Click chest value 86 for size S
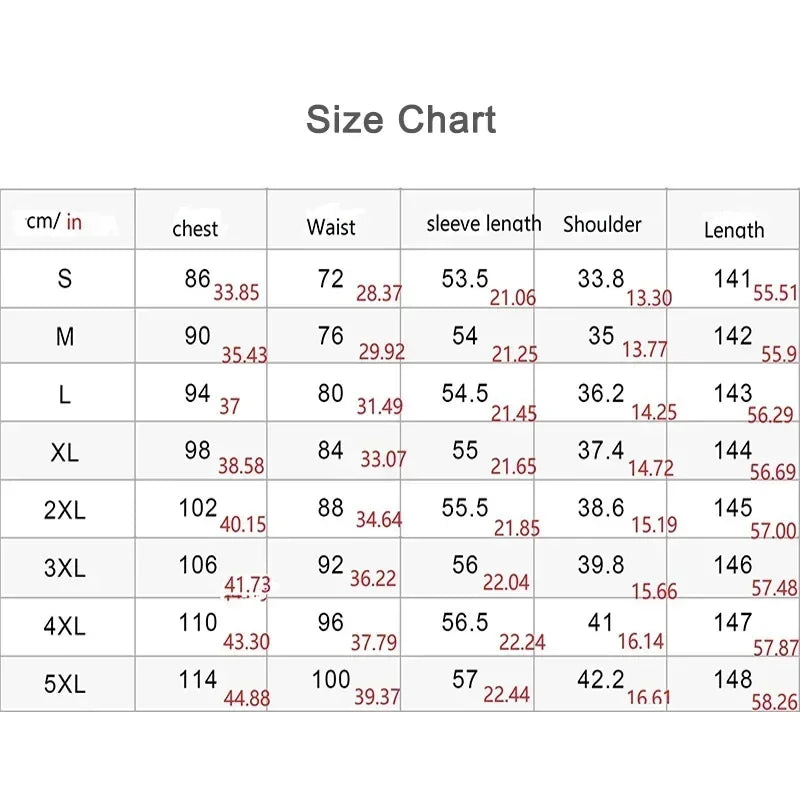800x807 pixels. pyautogui.click(x=197, y=279)
